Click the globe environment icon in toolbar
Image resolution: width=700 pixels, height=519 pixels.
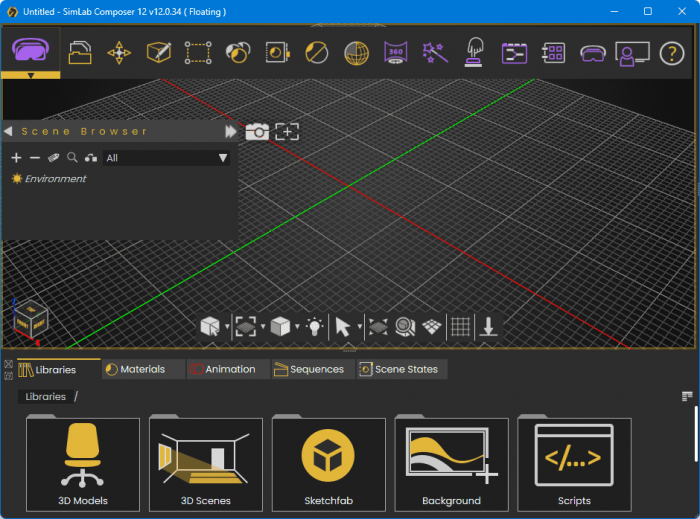[x=355, y=52]
